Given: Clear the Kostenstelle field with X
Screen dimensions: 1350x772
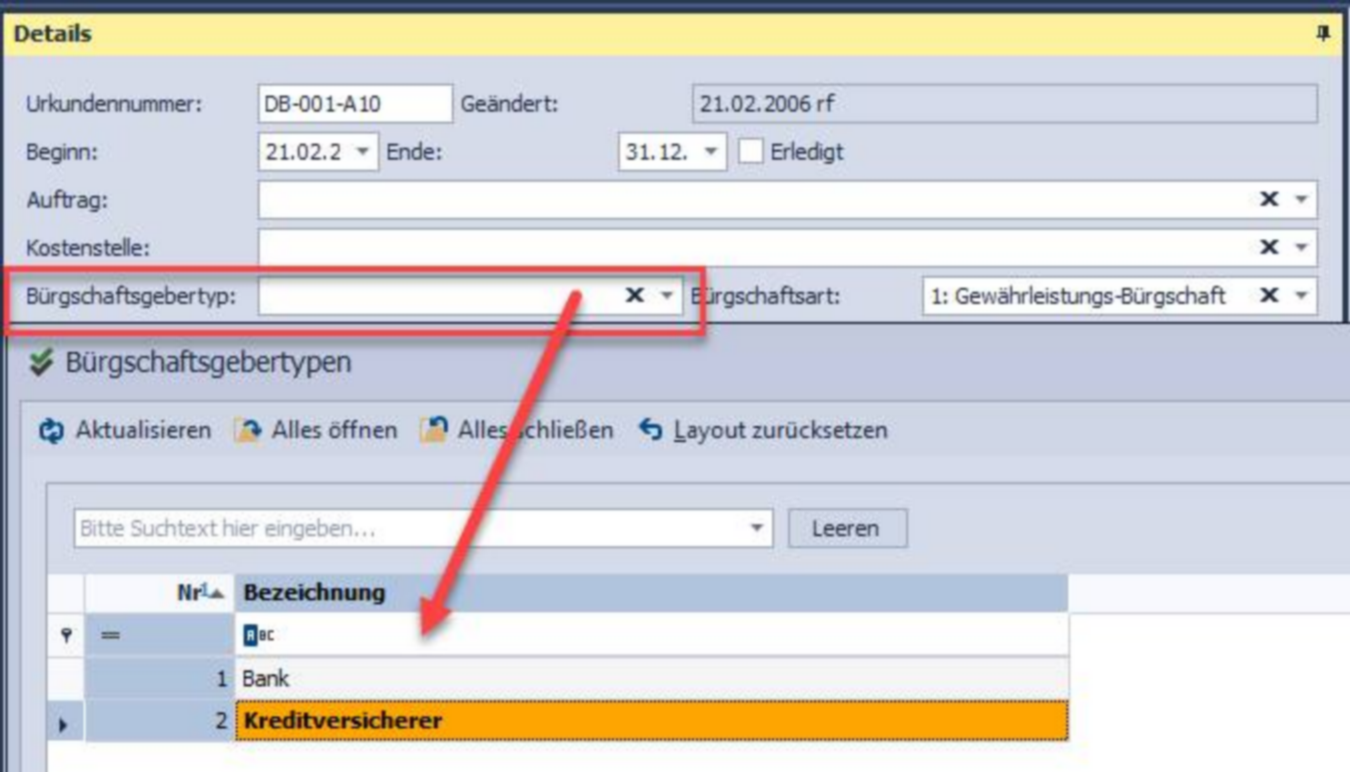Looking at the screenshot, I should [1269, 247].
